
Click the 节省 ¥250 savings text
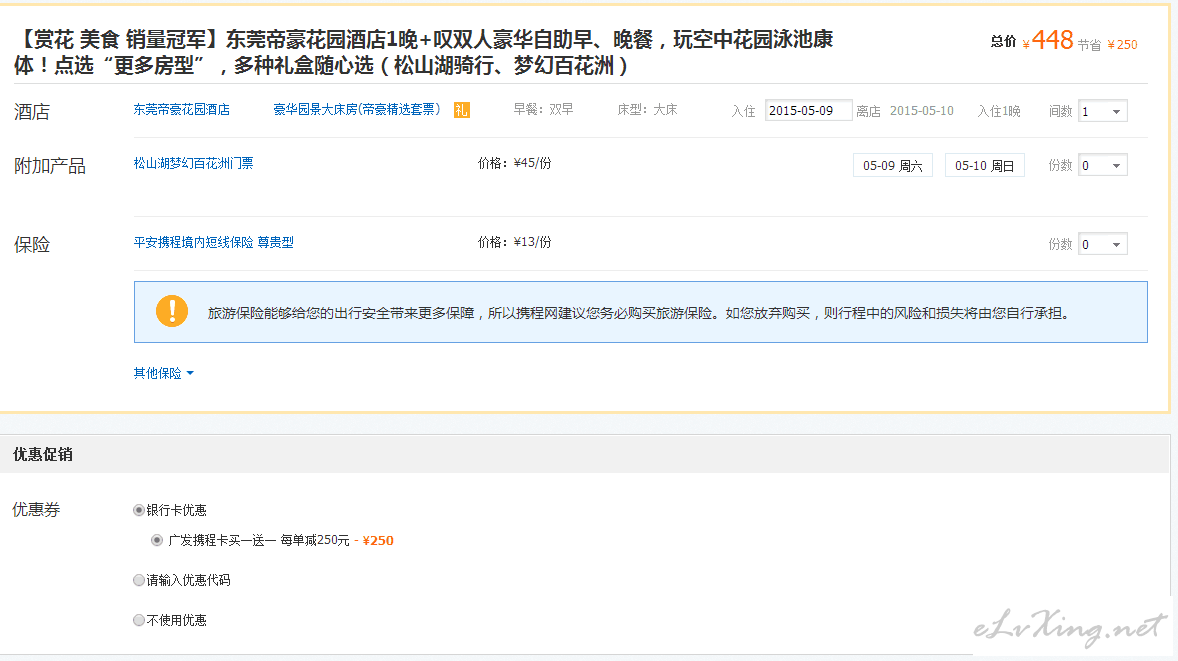pos(1107,45)
